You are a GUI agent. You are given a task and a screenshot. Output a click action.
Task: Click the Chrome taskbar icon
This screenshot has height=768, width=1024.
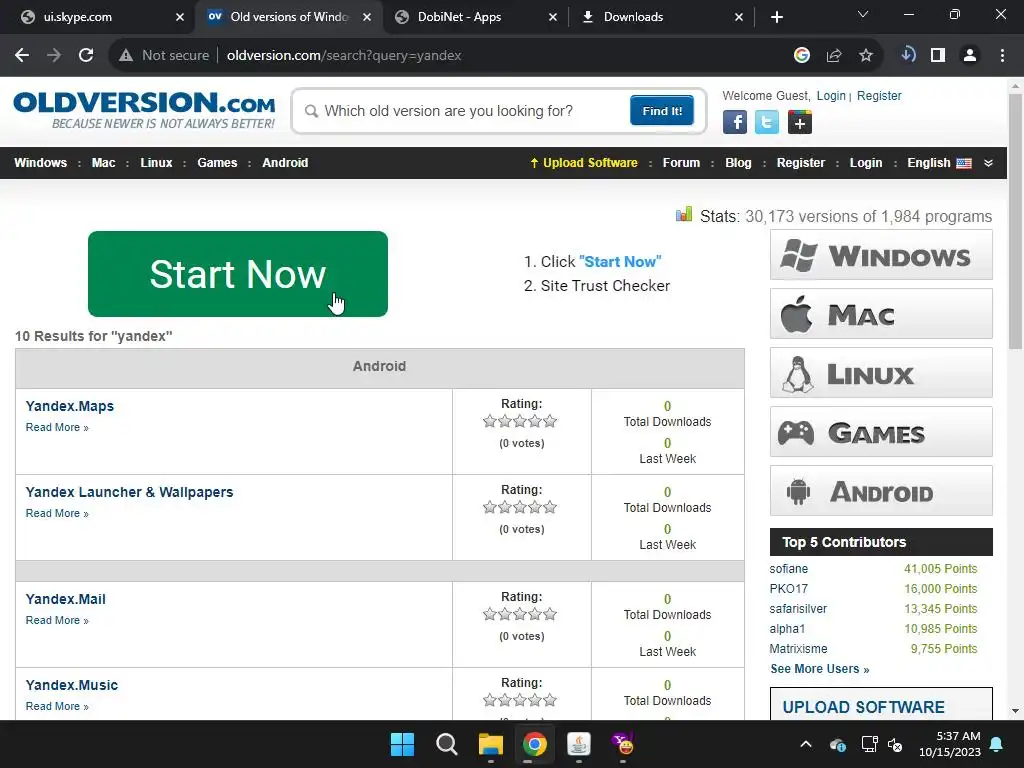coord(534,744)
